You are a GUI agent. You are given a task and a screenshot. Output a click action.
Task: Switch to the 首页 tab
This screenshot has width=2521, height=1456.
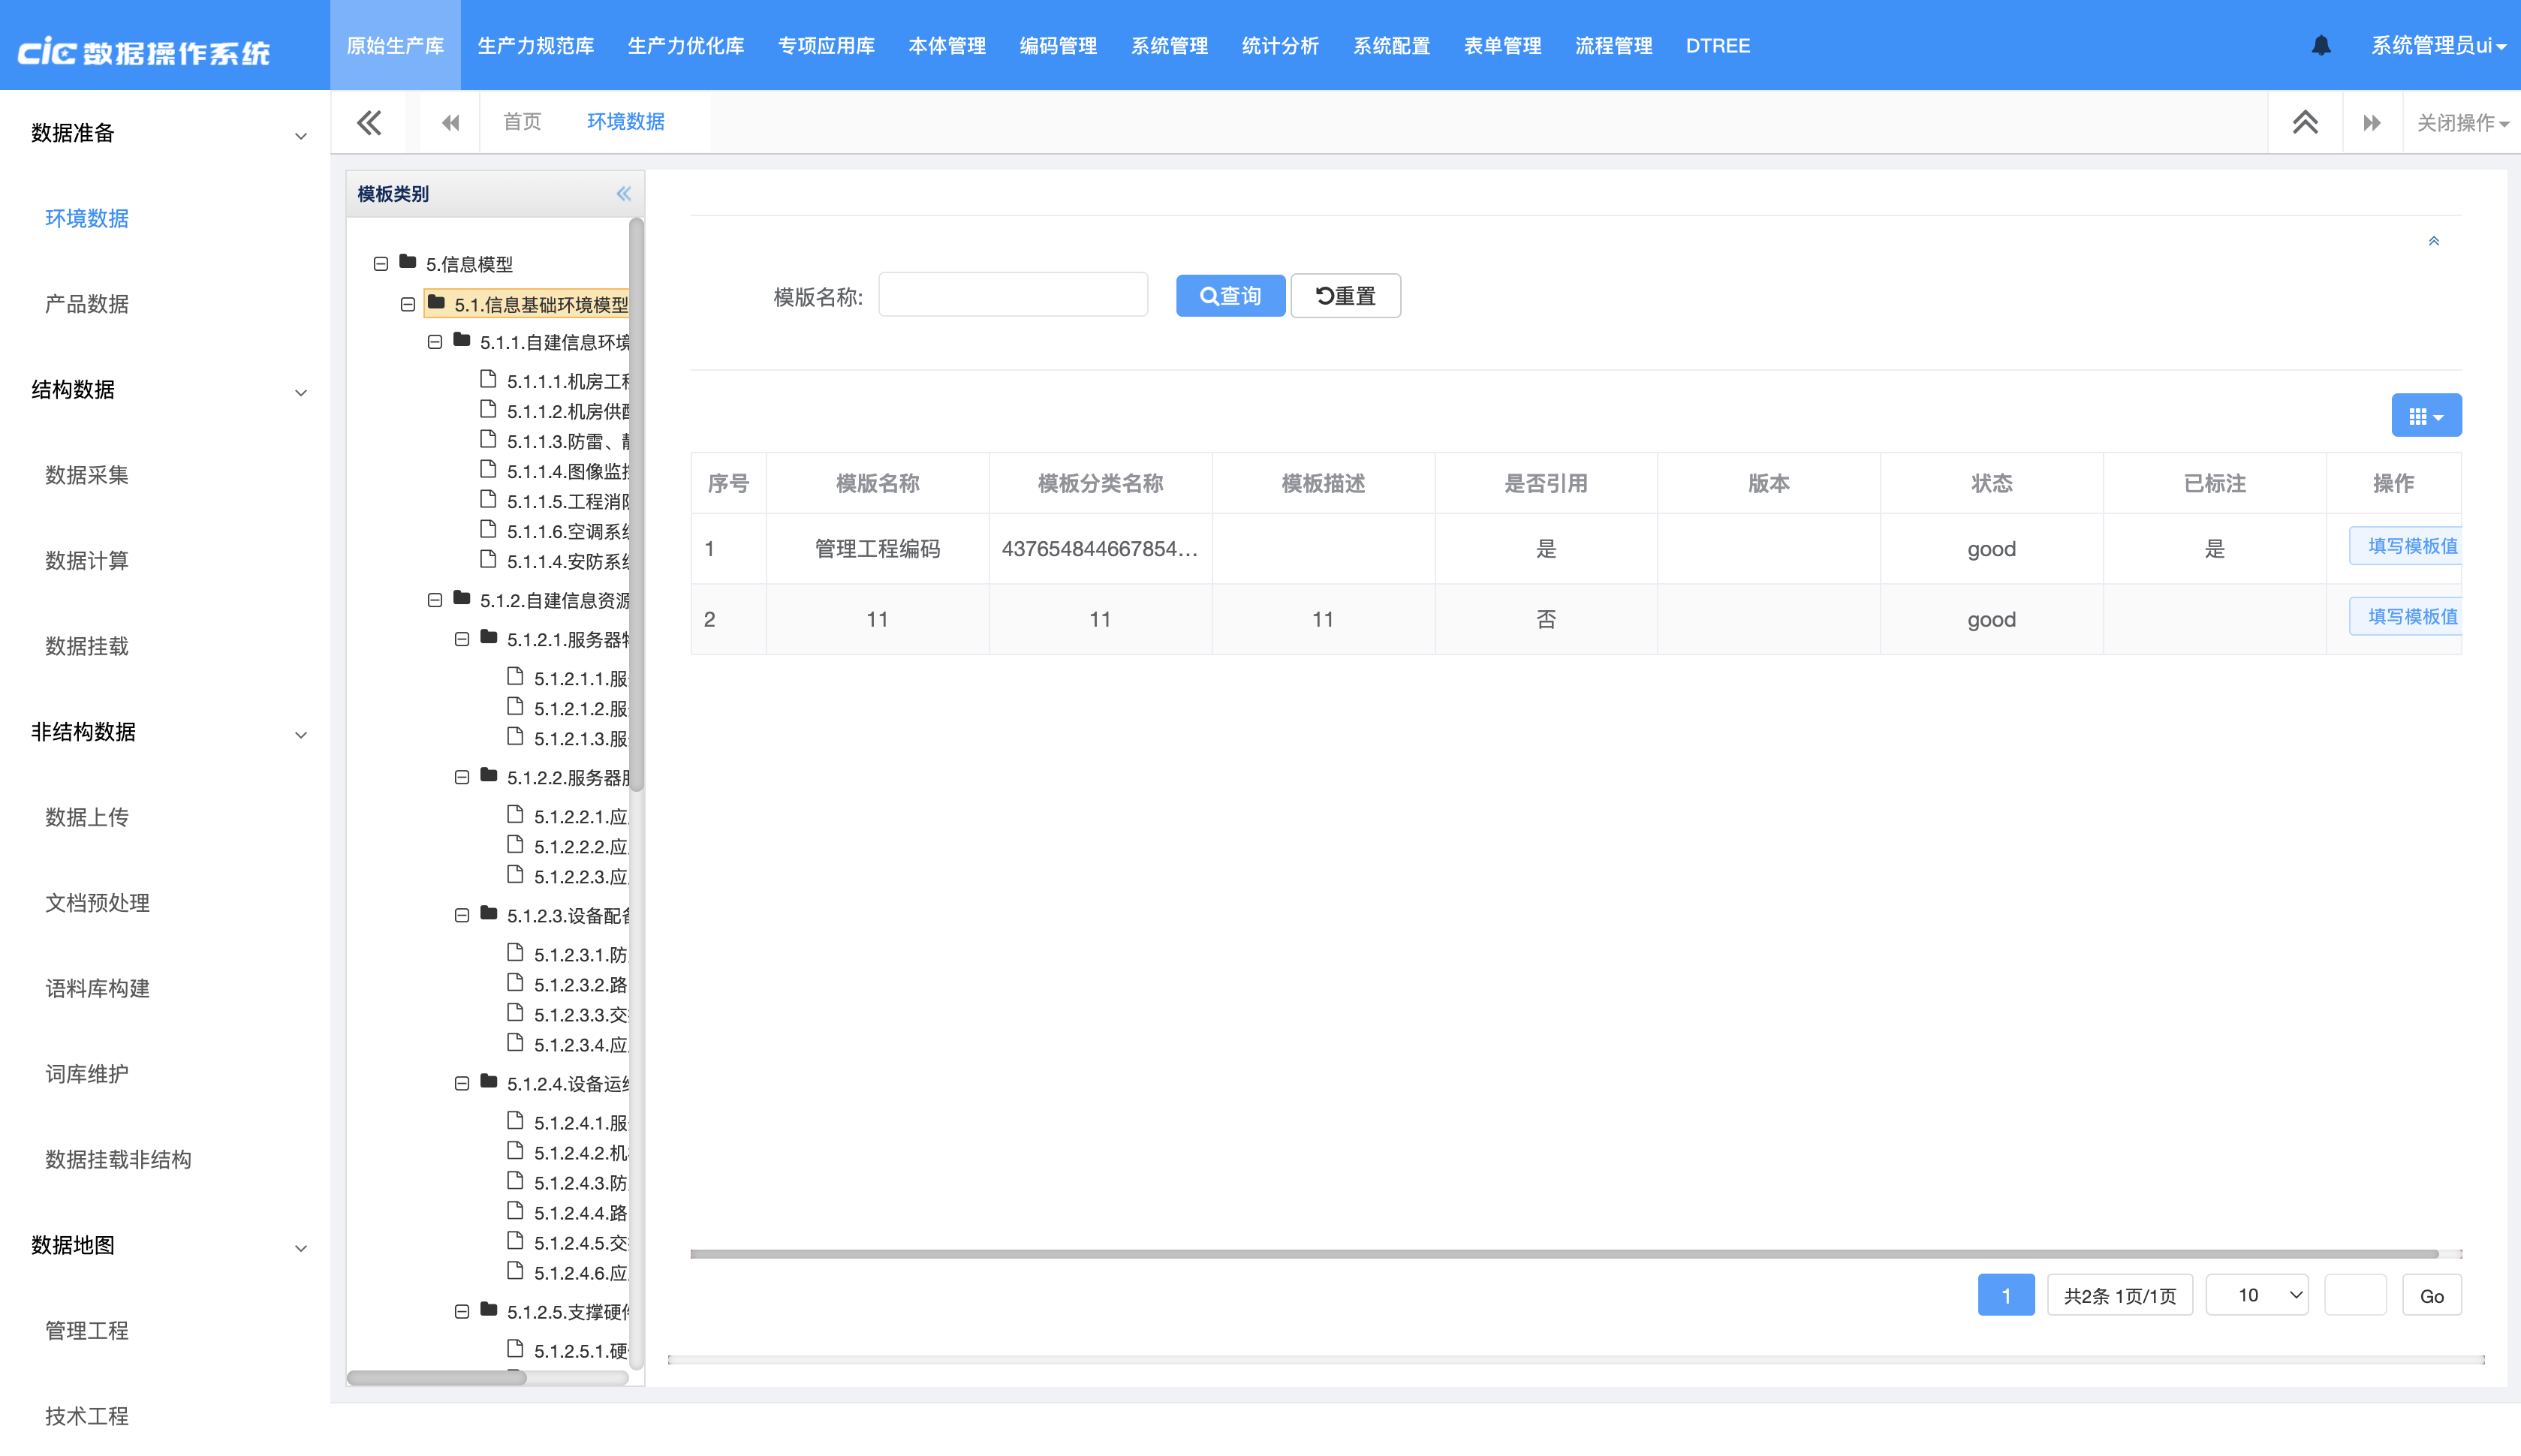pos(522,122)
